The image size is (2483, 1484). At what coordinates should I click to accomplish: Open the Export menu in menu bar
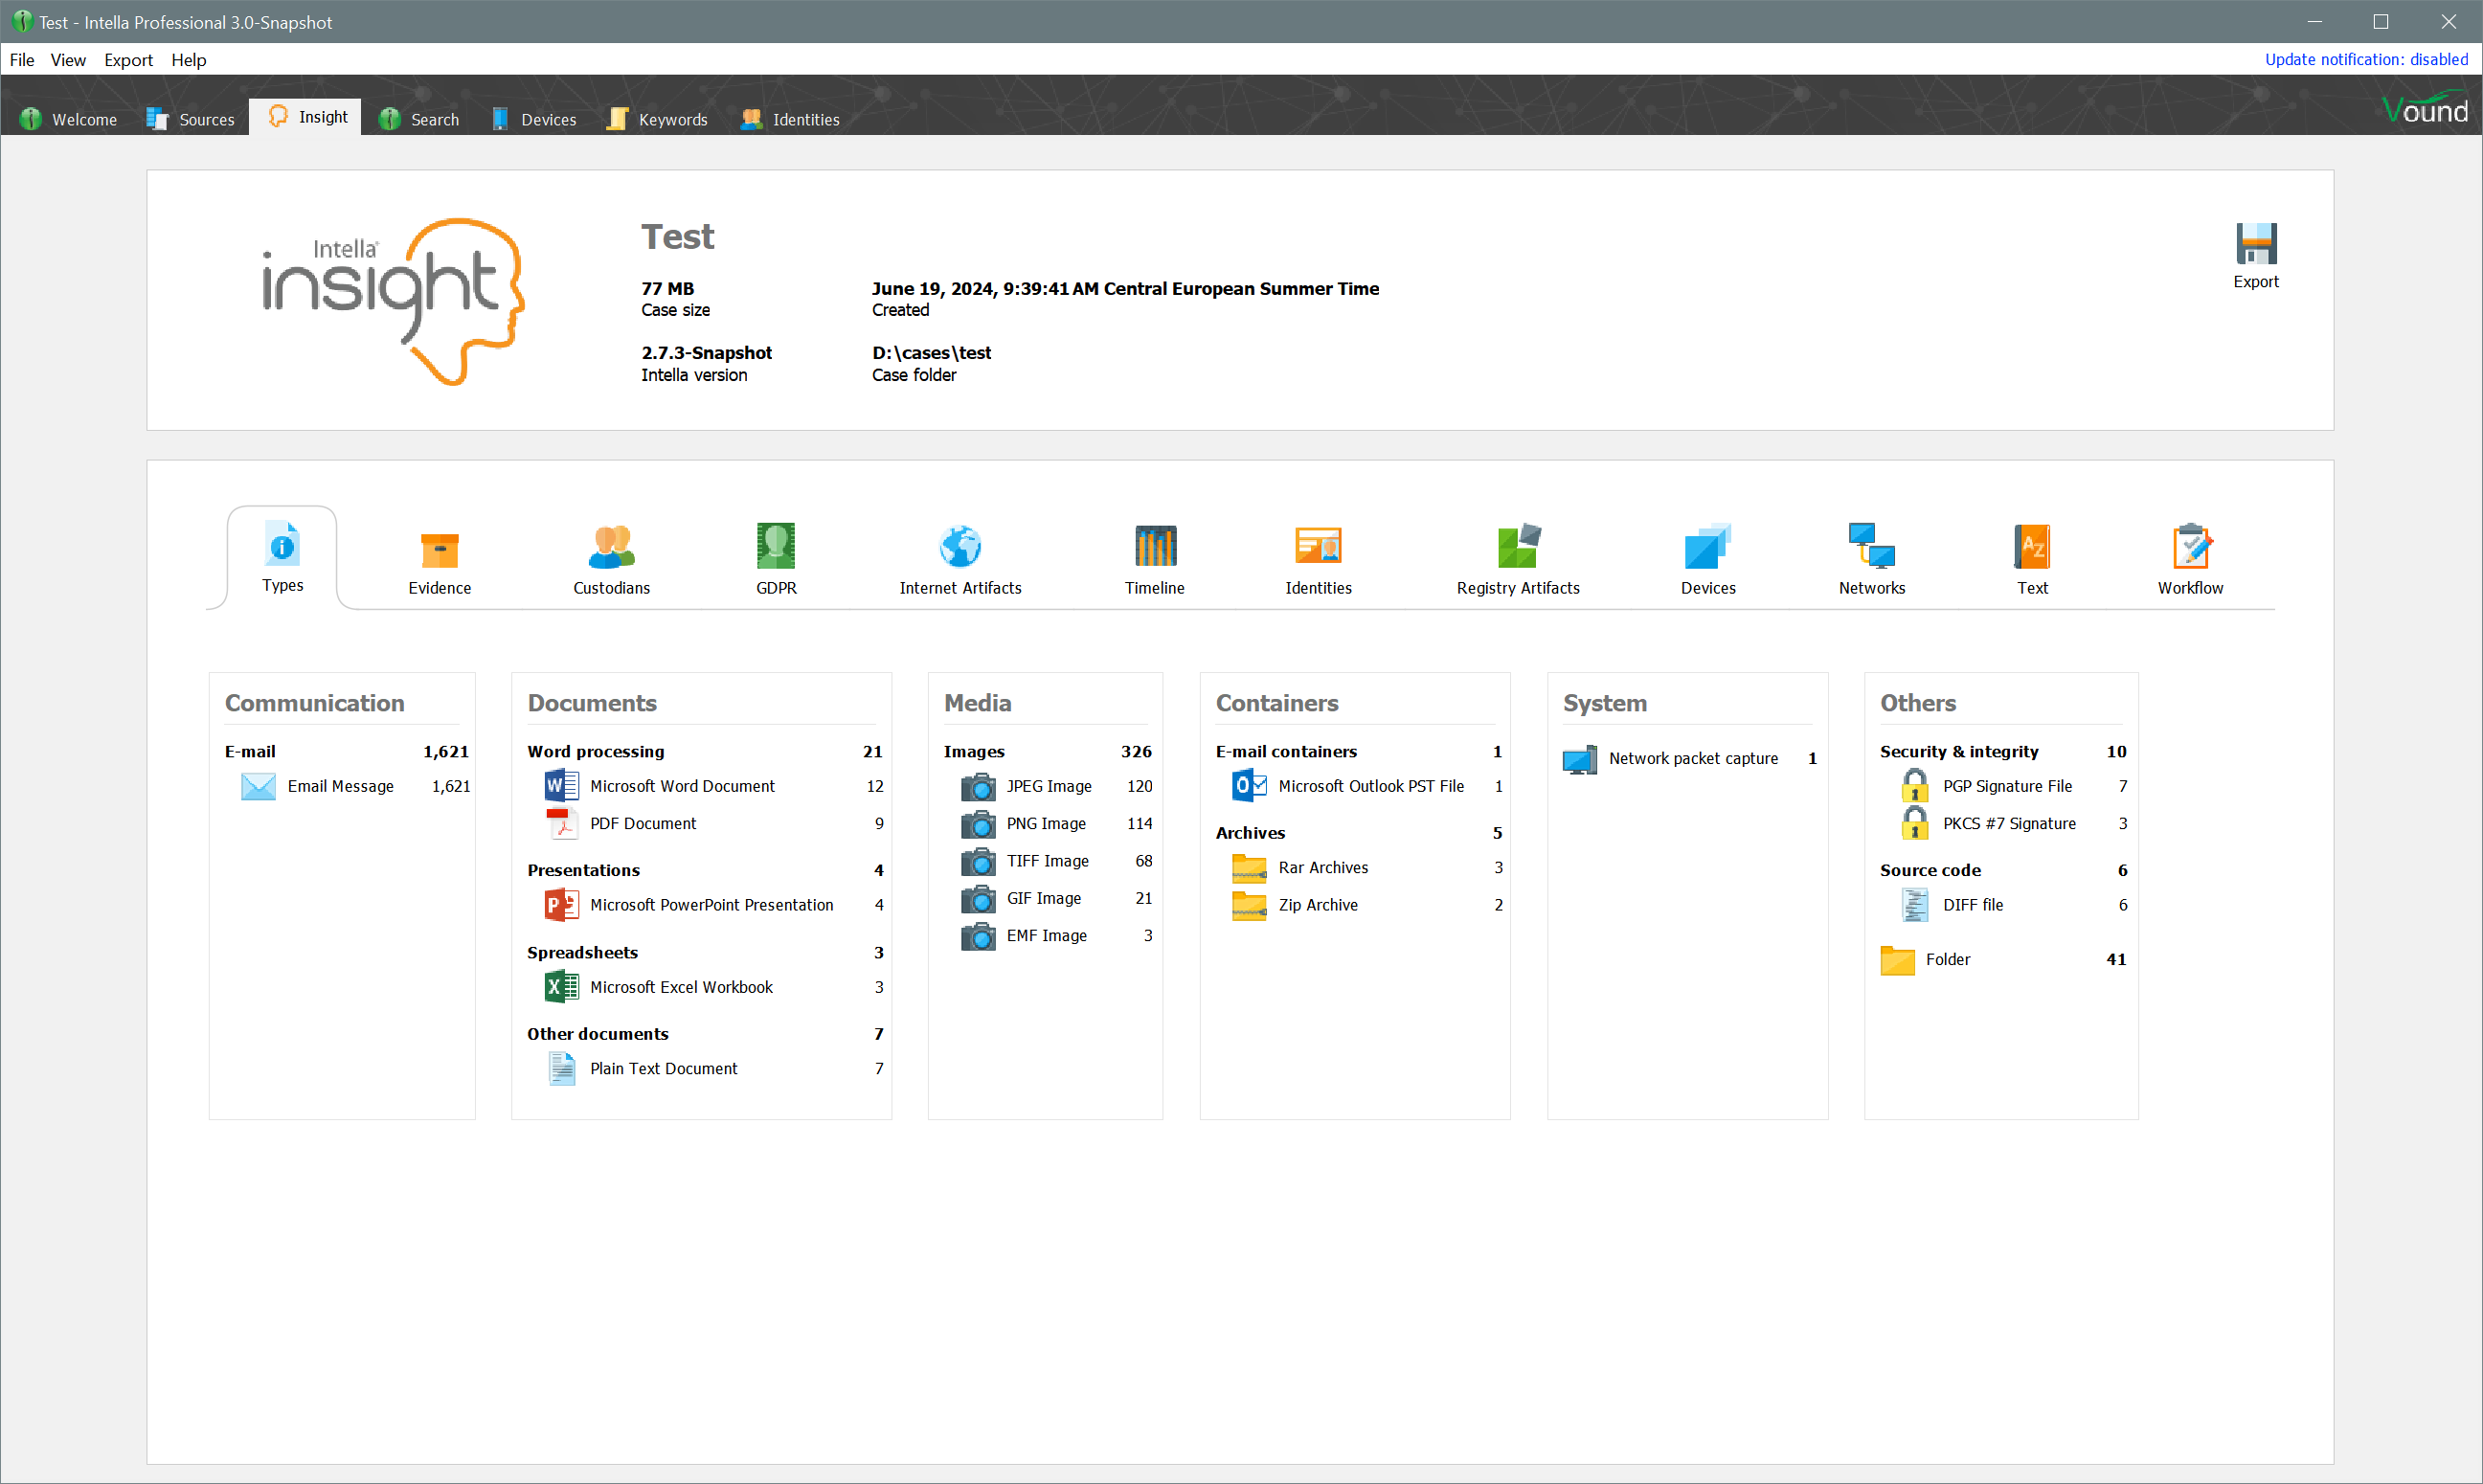(128, 60)
